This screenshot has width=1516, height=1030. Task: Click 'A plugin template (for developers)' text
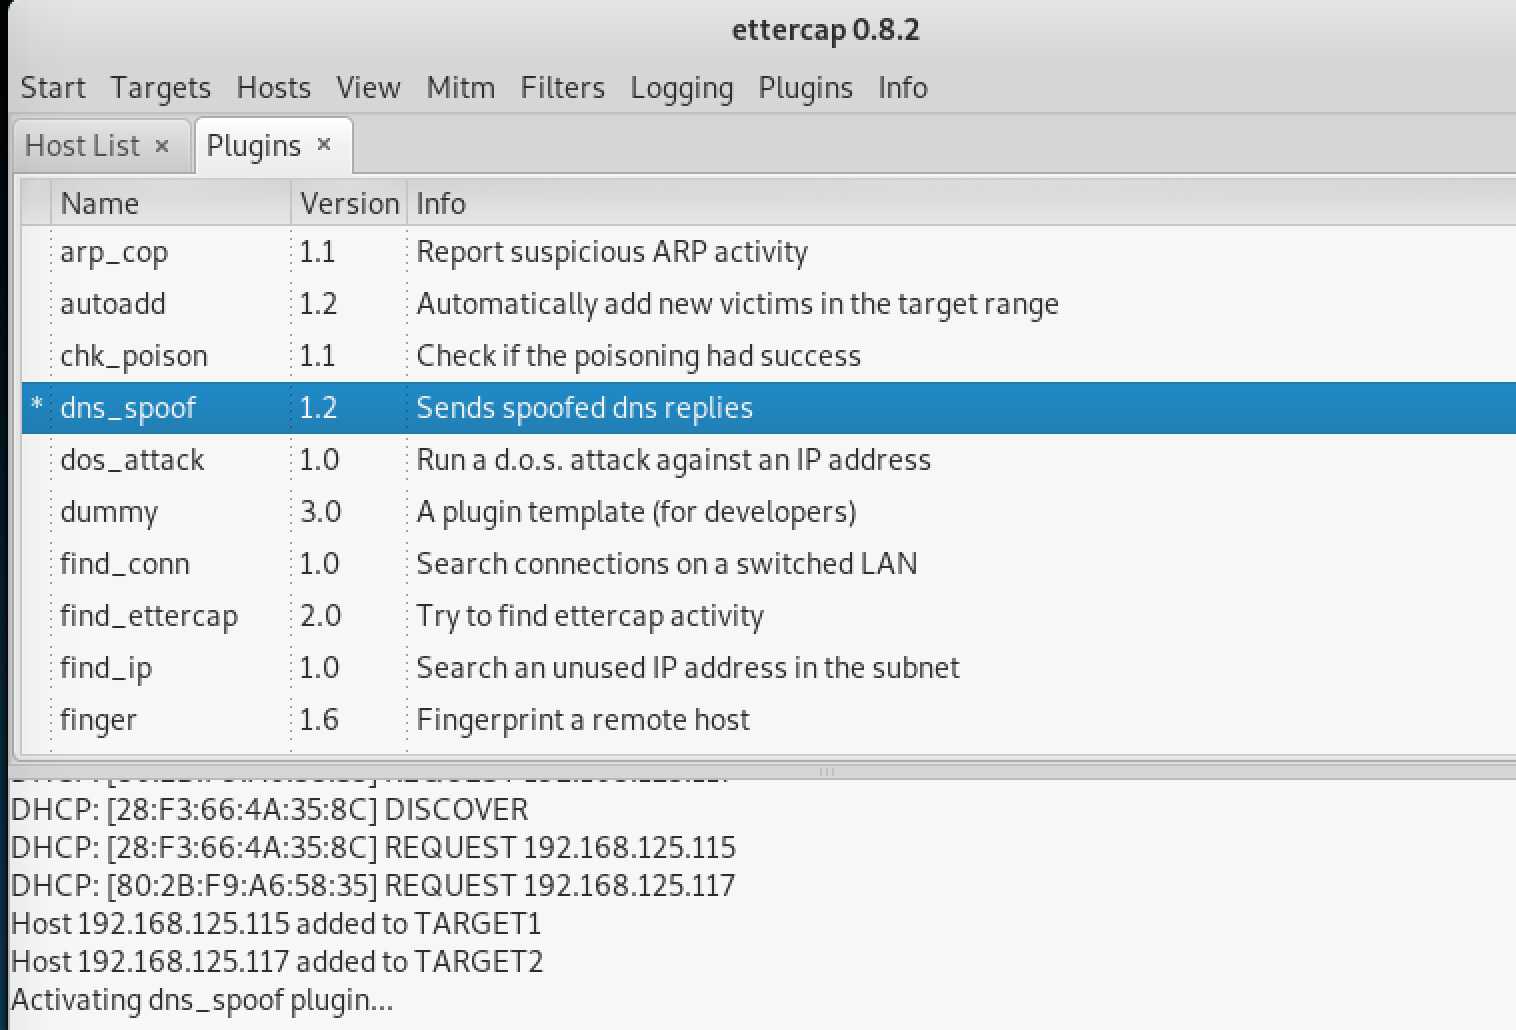click(x=636, y=512)
